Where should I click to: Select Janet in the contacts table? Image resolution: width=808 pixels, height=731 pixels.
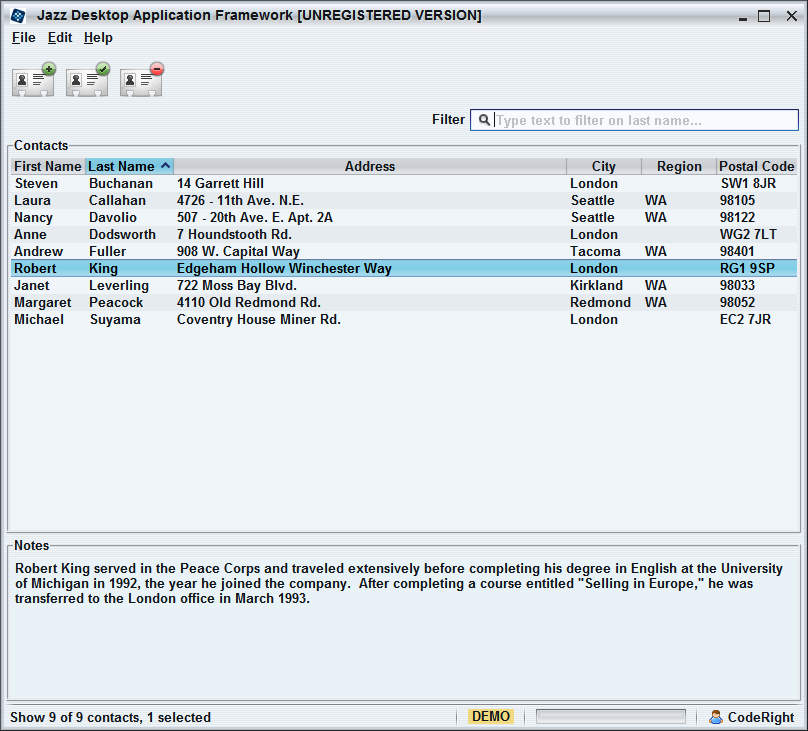[31, 285]
